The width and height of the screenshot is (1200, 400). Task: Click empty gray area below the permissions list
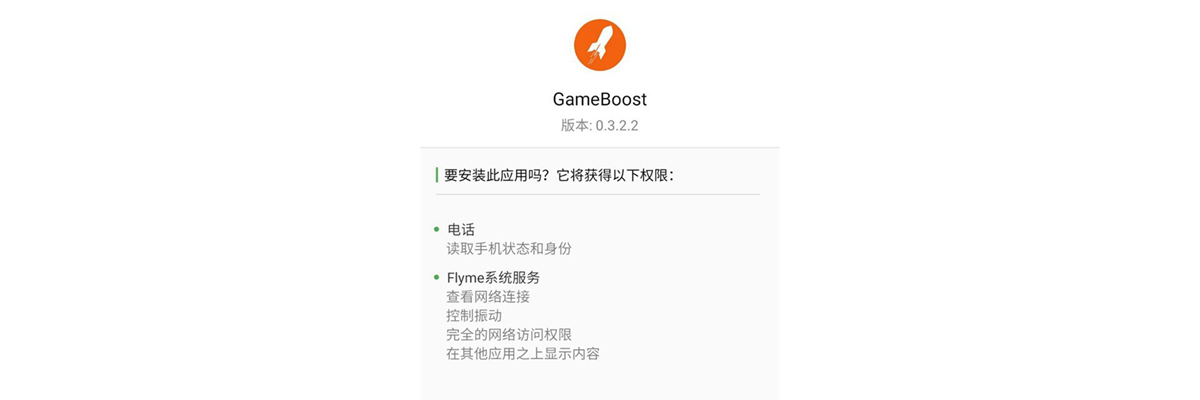(600, 383)
